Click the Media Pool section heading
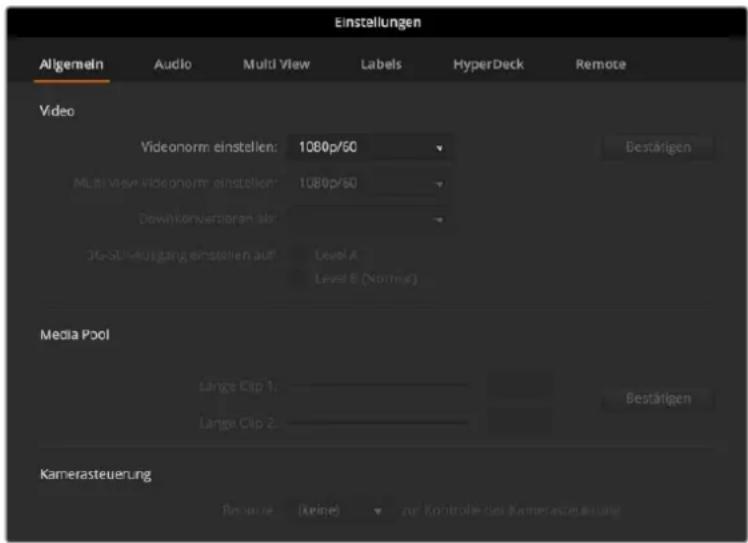This screenshot has height=543, width=748. [75, 334]
